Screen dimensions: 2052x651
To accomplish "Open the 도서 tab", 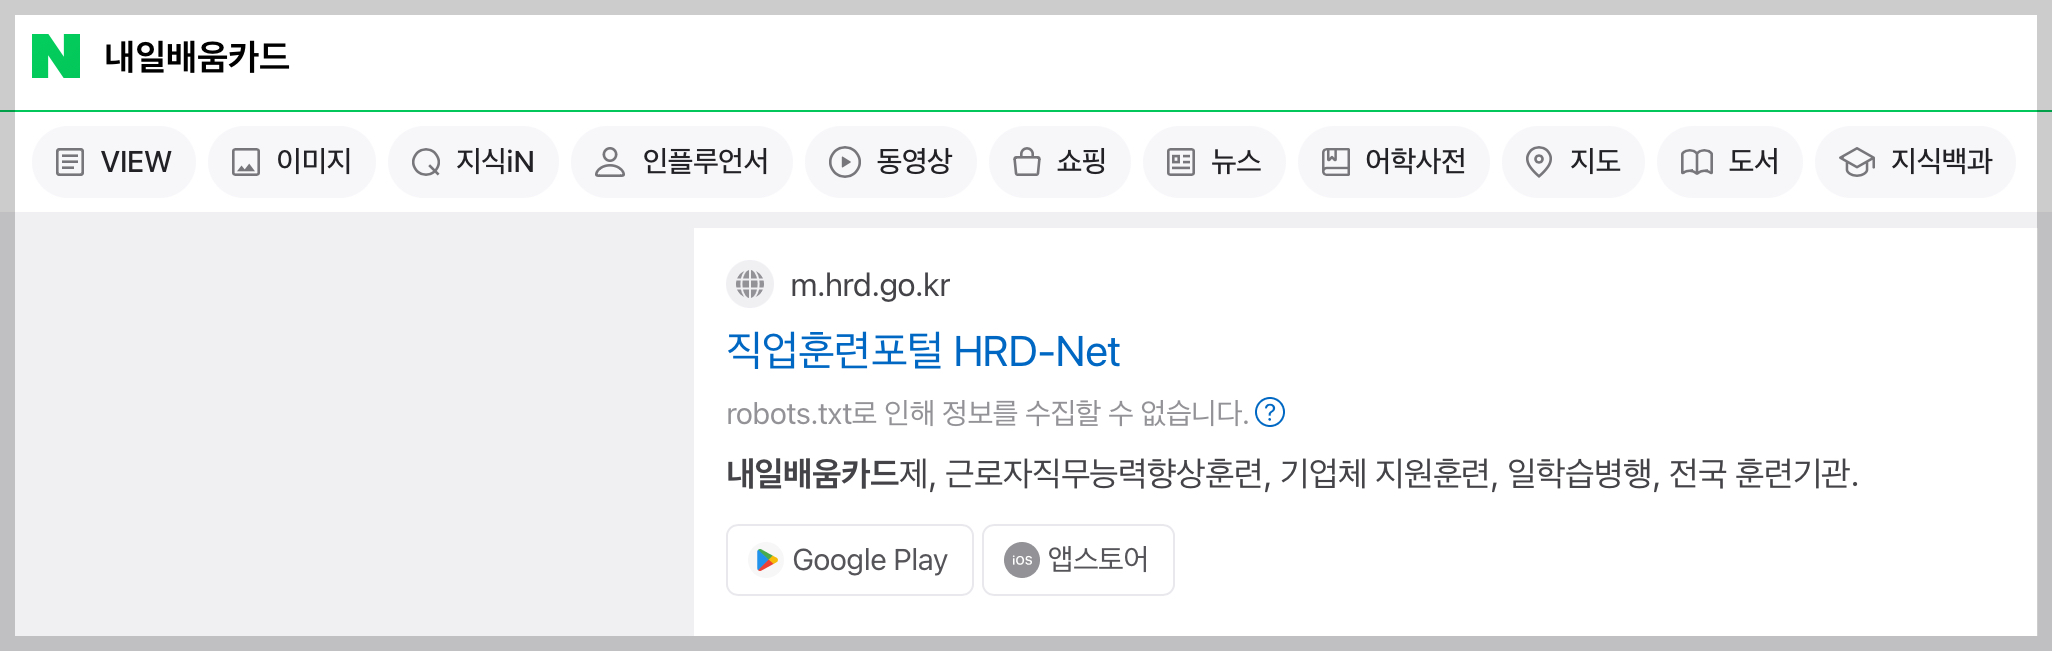I will tap(1730, 162).
